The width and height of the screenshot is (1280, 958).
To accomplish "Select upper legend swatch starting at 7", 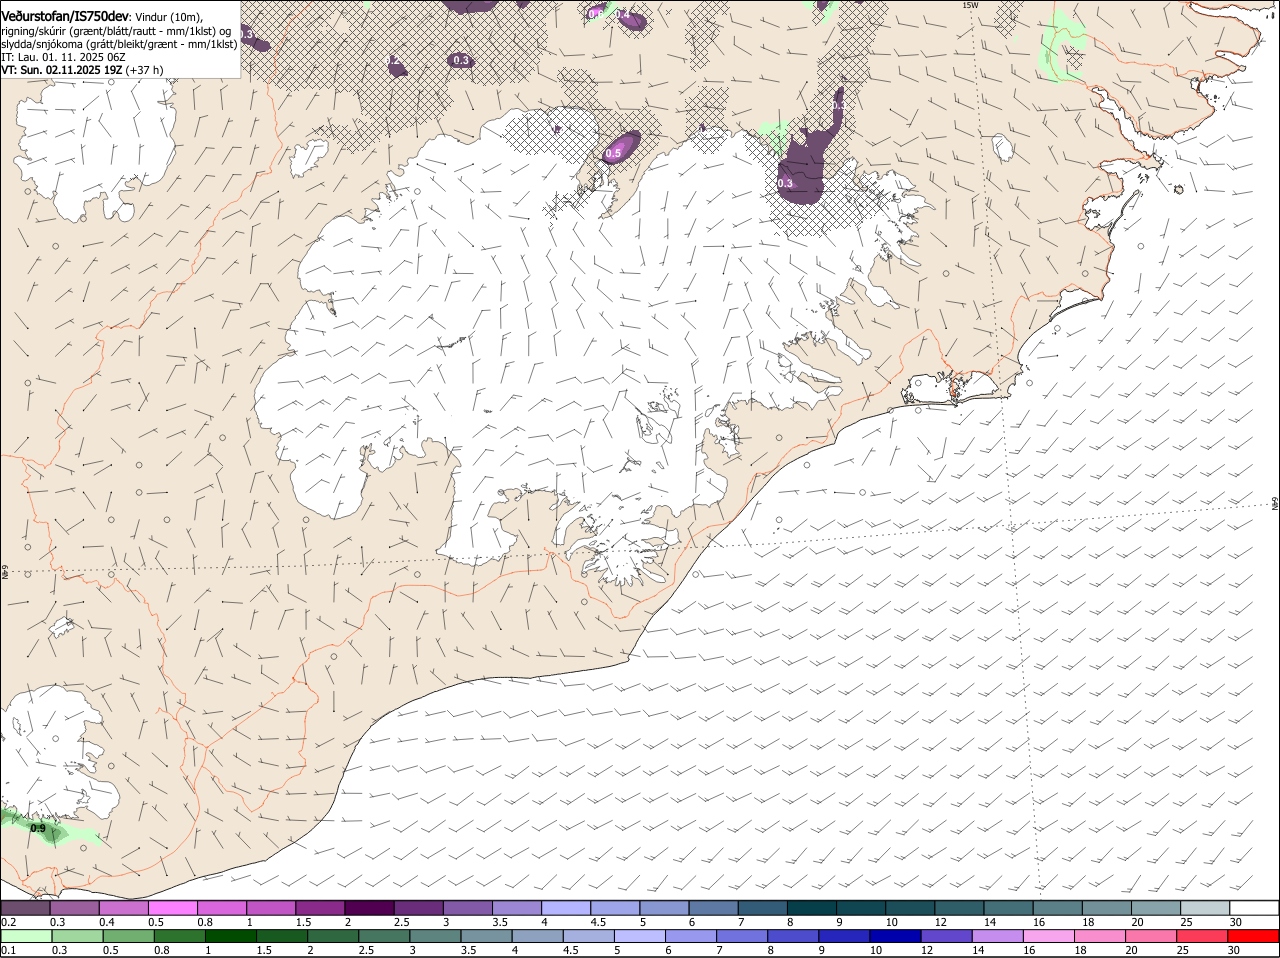I will click(x=762, y=908).
